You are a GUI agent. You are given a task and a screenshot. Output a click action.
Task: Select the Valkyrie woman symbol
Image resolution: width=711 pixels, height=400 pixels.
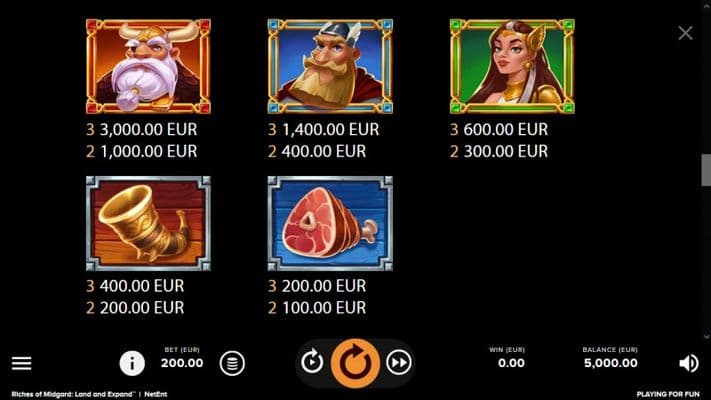point(512,66)
